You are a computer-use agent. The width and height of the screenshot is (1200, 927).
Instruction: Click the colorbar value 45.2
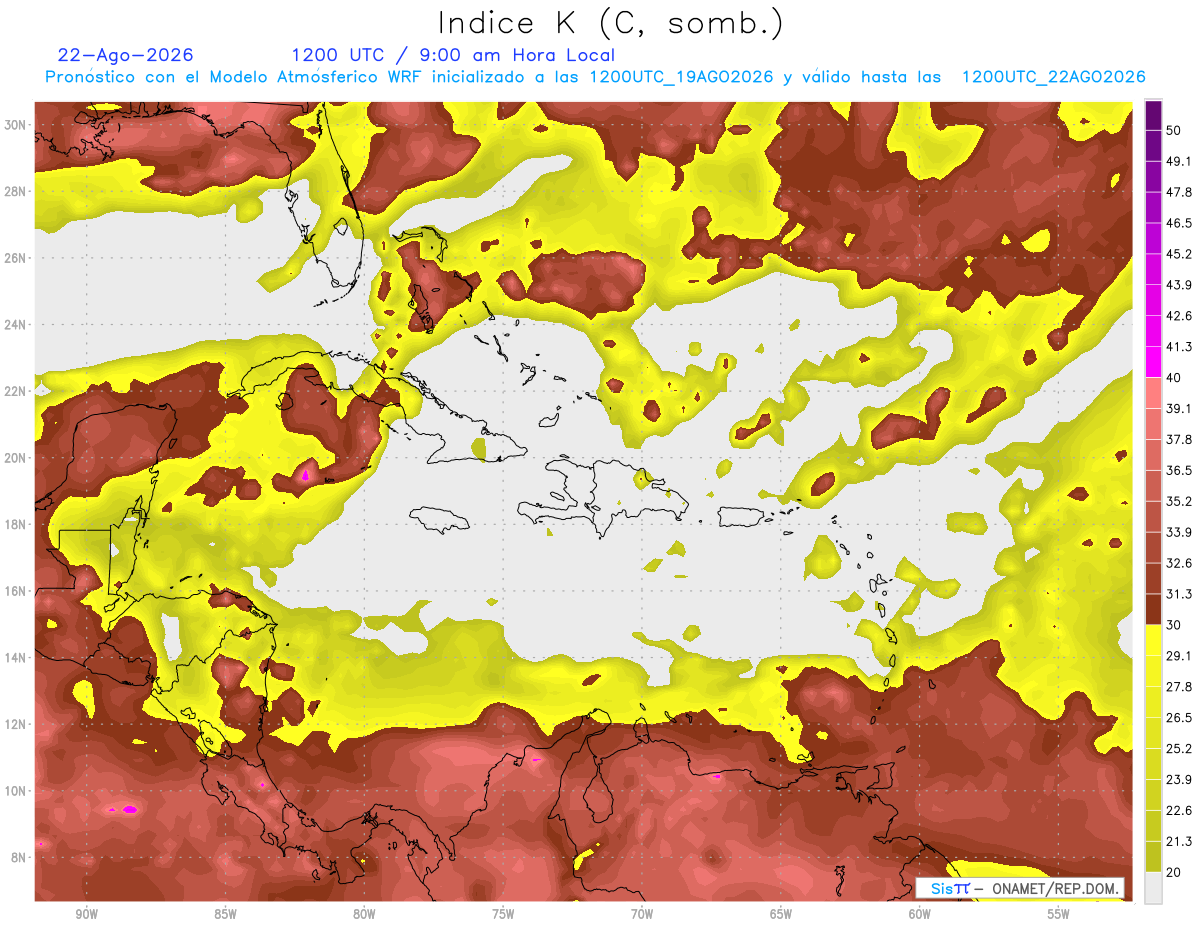coord(1178,254)
